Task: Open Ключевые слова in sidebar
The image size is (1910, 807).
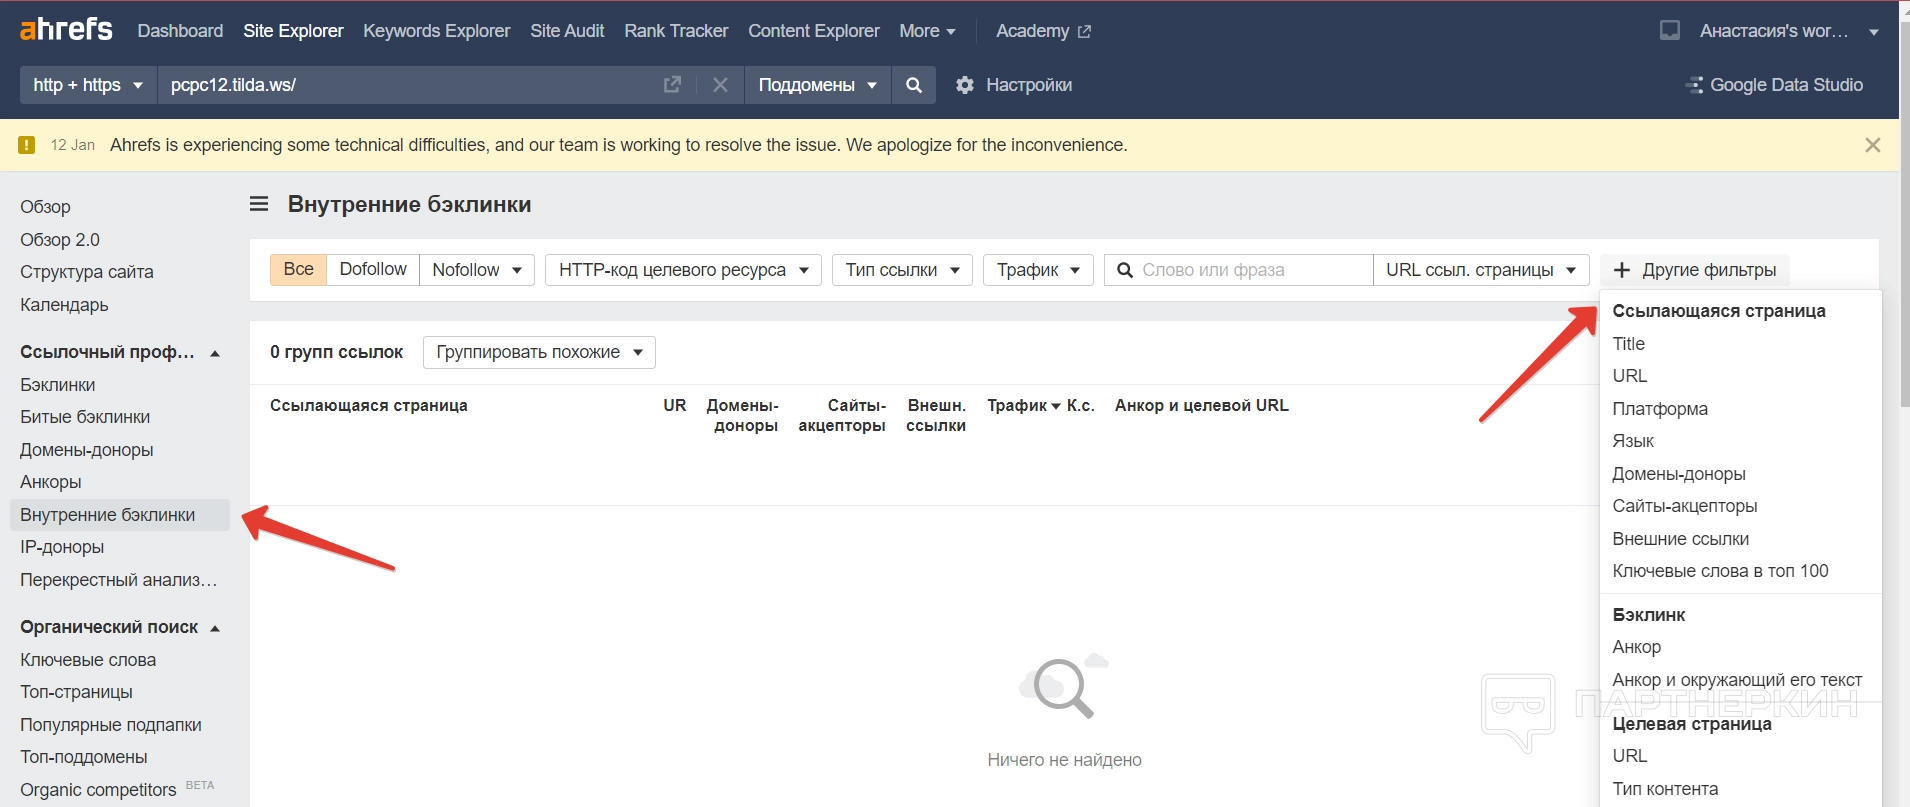Action: coord(88,660)
